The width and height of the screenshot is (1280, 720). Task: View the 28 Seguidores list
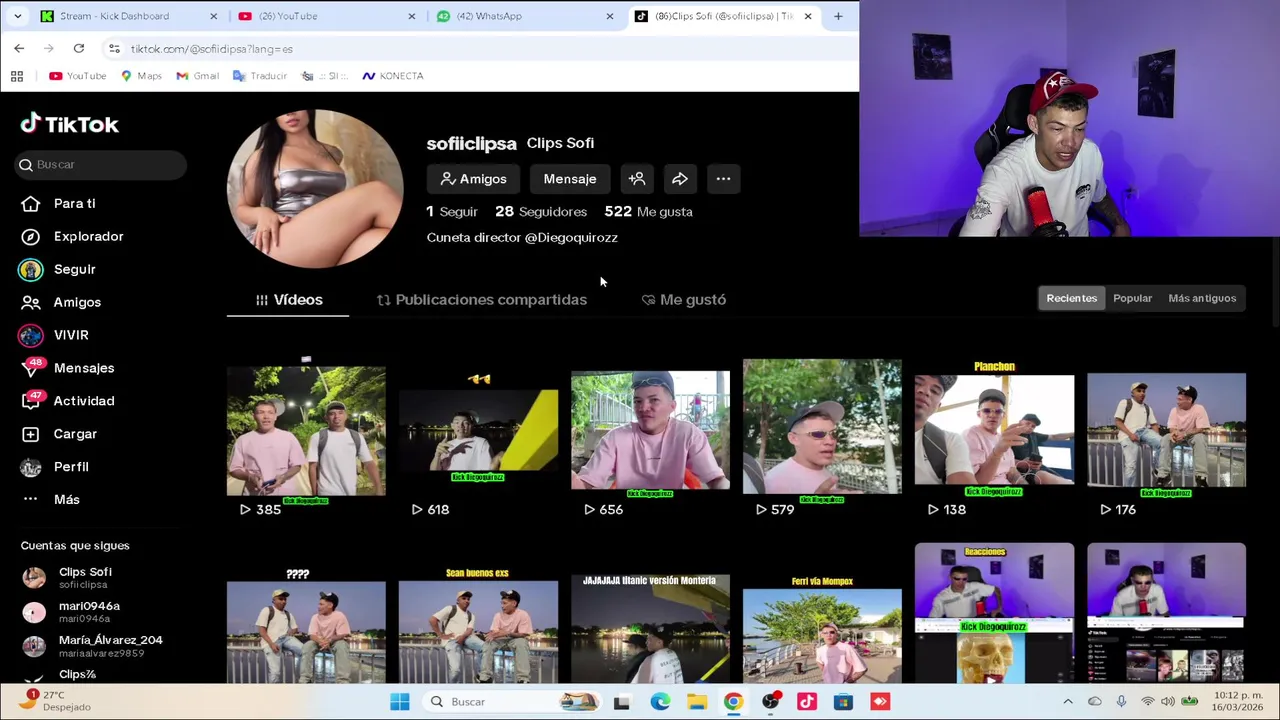click(541, 211)
